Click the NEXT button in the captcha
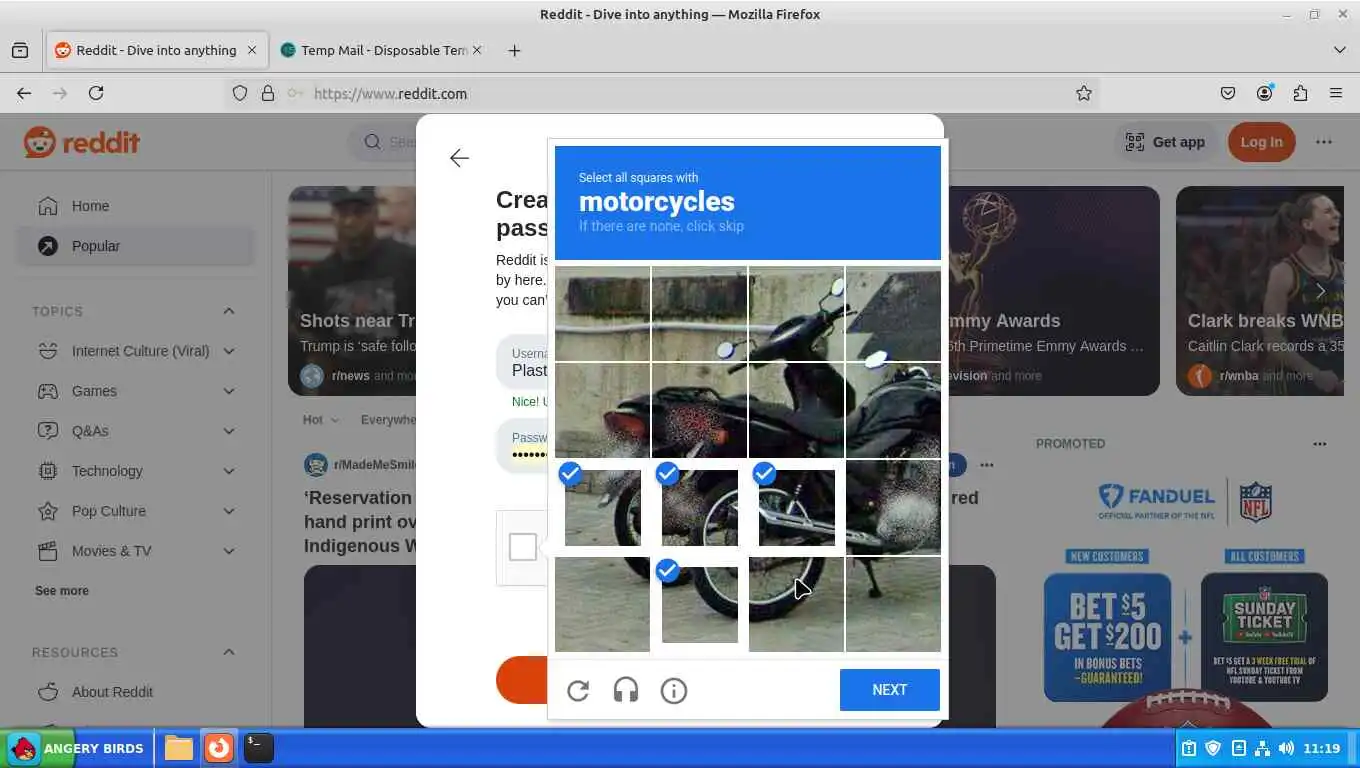Viewport: 1360px width, 768px height. tap(889, 690)
